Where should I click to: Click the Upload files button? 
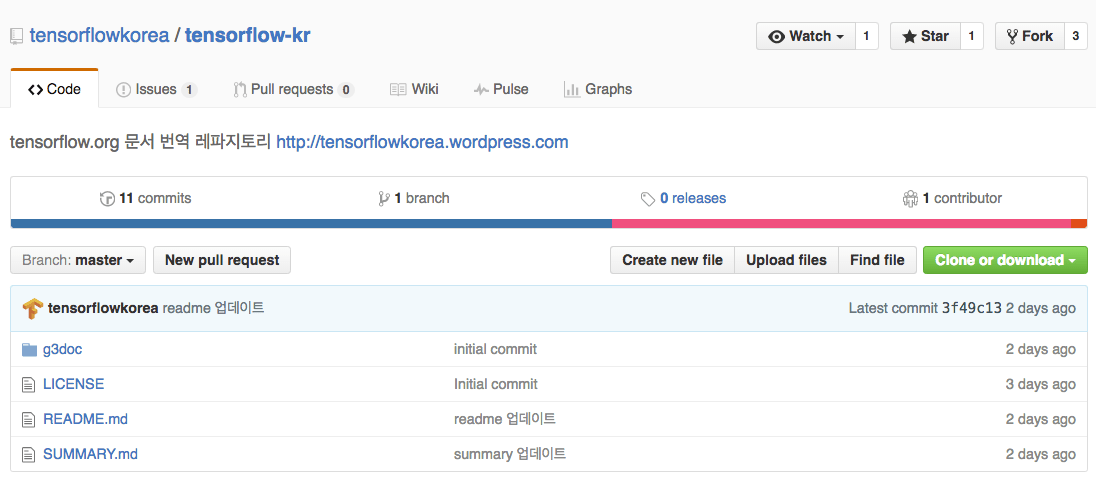pyautogui.click(x=786, y=260)
